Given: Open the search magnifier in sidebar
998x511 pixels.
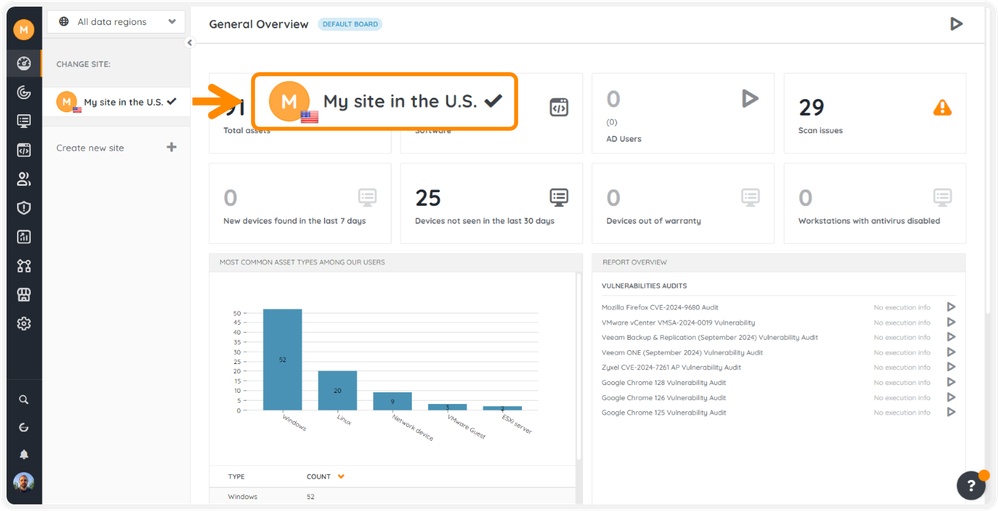Looking at the screenshot, I should point(24,399).
